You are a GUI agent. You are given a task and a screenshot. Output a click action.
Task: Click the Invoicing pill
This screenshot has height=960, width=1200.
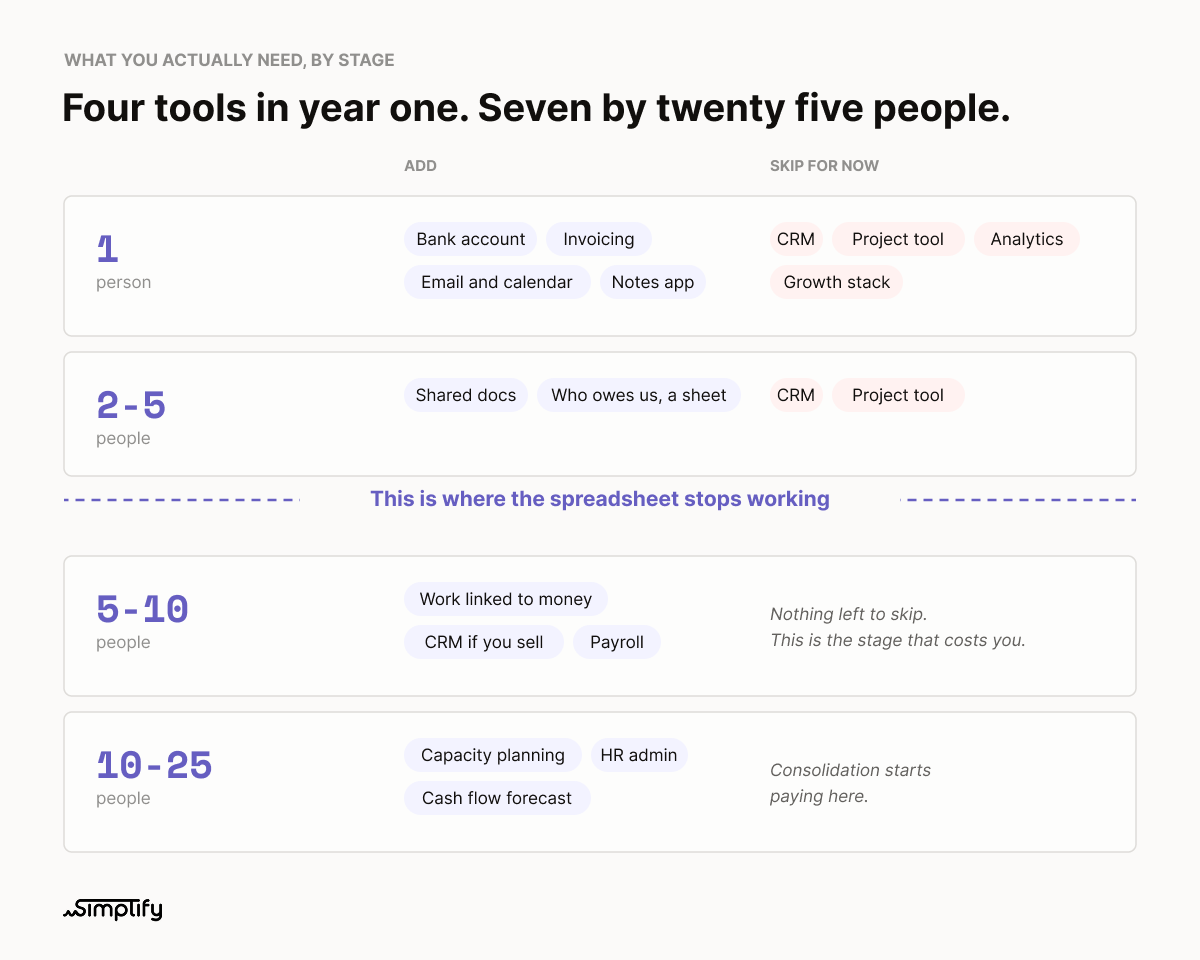pos(599,239)
